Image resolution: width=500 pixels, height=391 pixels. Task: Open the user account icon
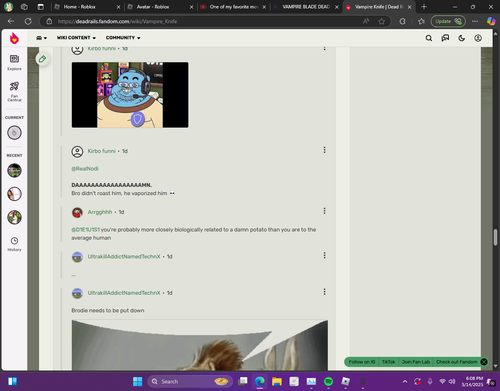[x=478, y=38]
